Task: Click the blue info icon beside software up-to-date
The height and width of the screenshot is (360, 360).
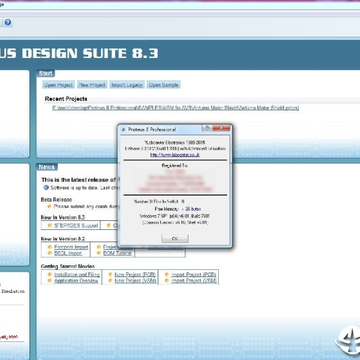Action: [46, 187]
